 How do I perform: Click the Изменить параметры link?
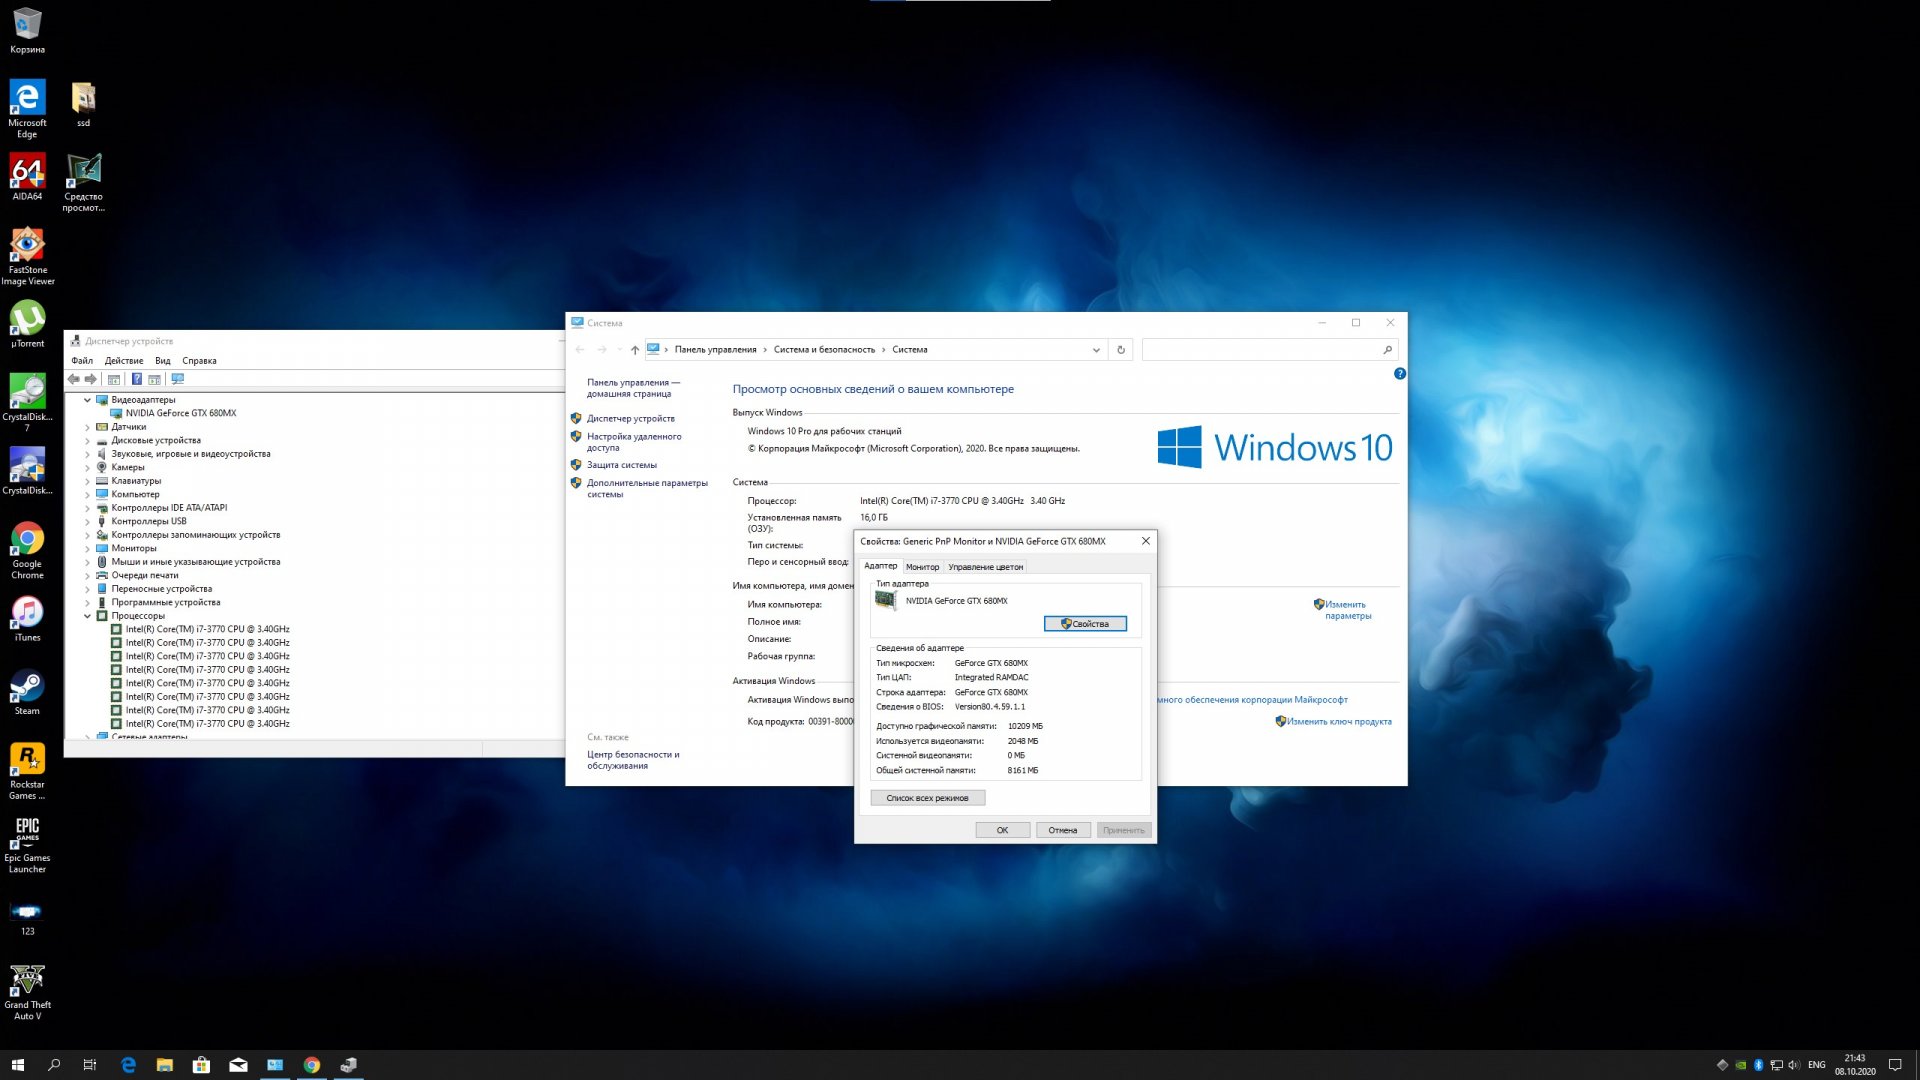(1346, 610)
